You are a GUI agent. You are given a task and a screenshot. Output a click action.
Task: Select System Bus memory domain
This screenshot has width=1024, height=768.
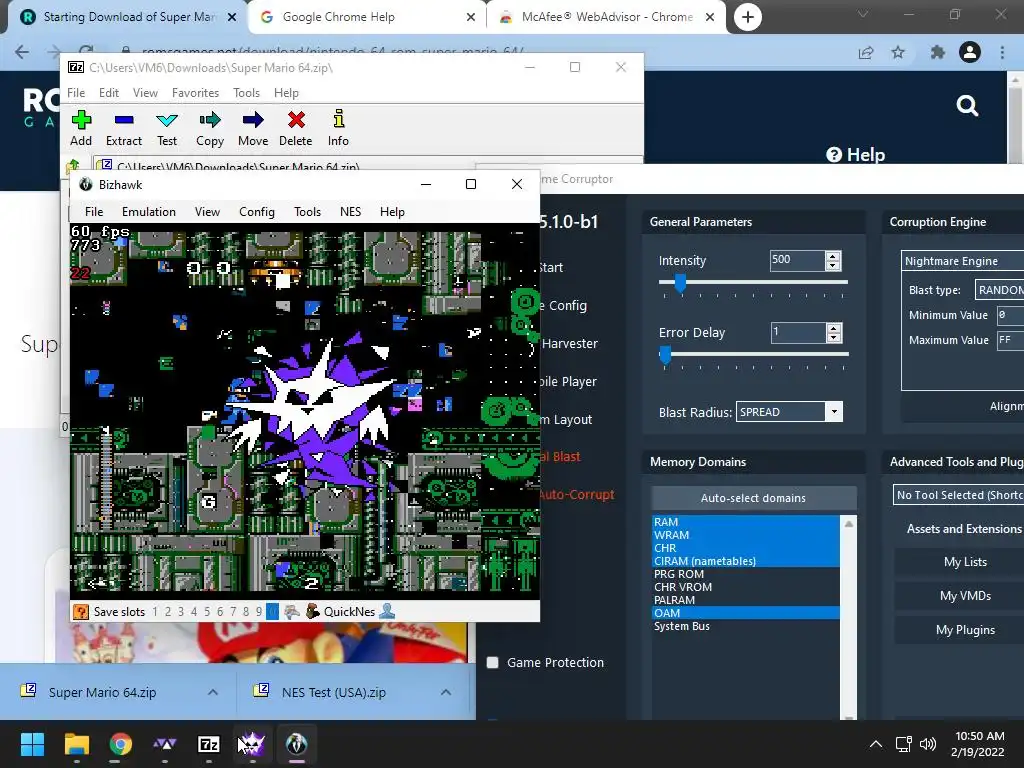(745, 626)
